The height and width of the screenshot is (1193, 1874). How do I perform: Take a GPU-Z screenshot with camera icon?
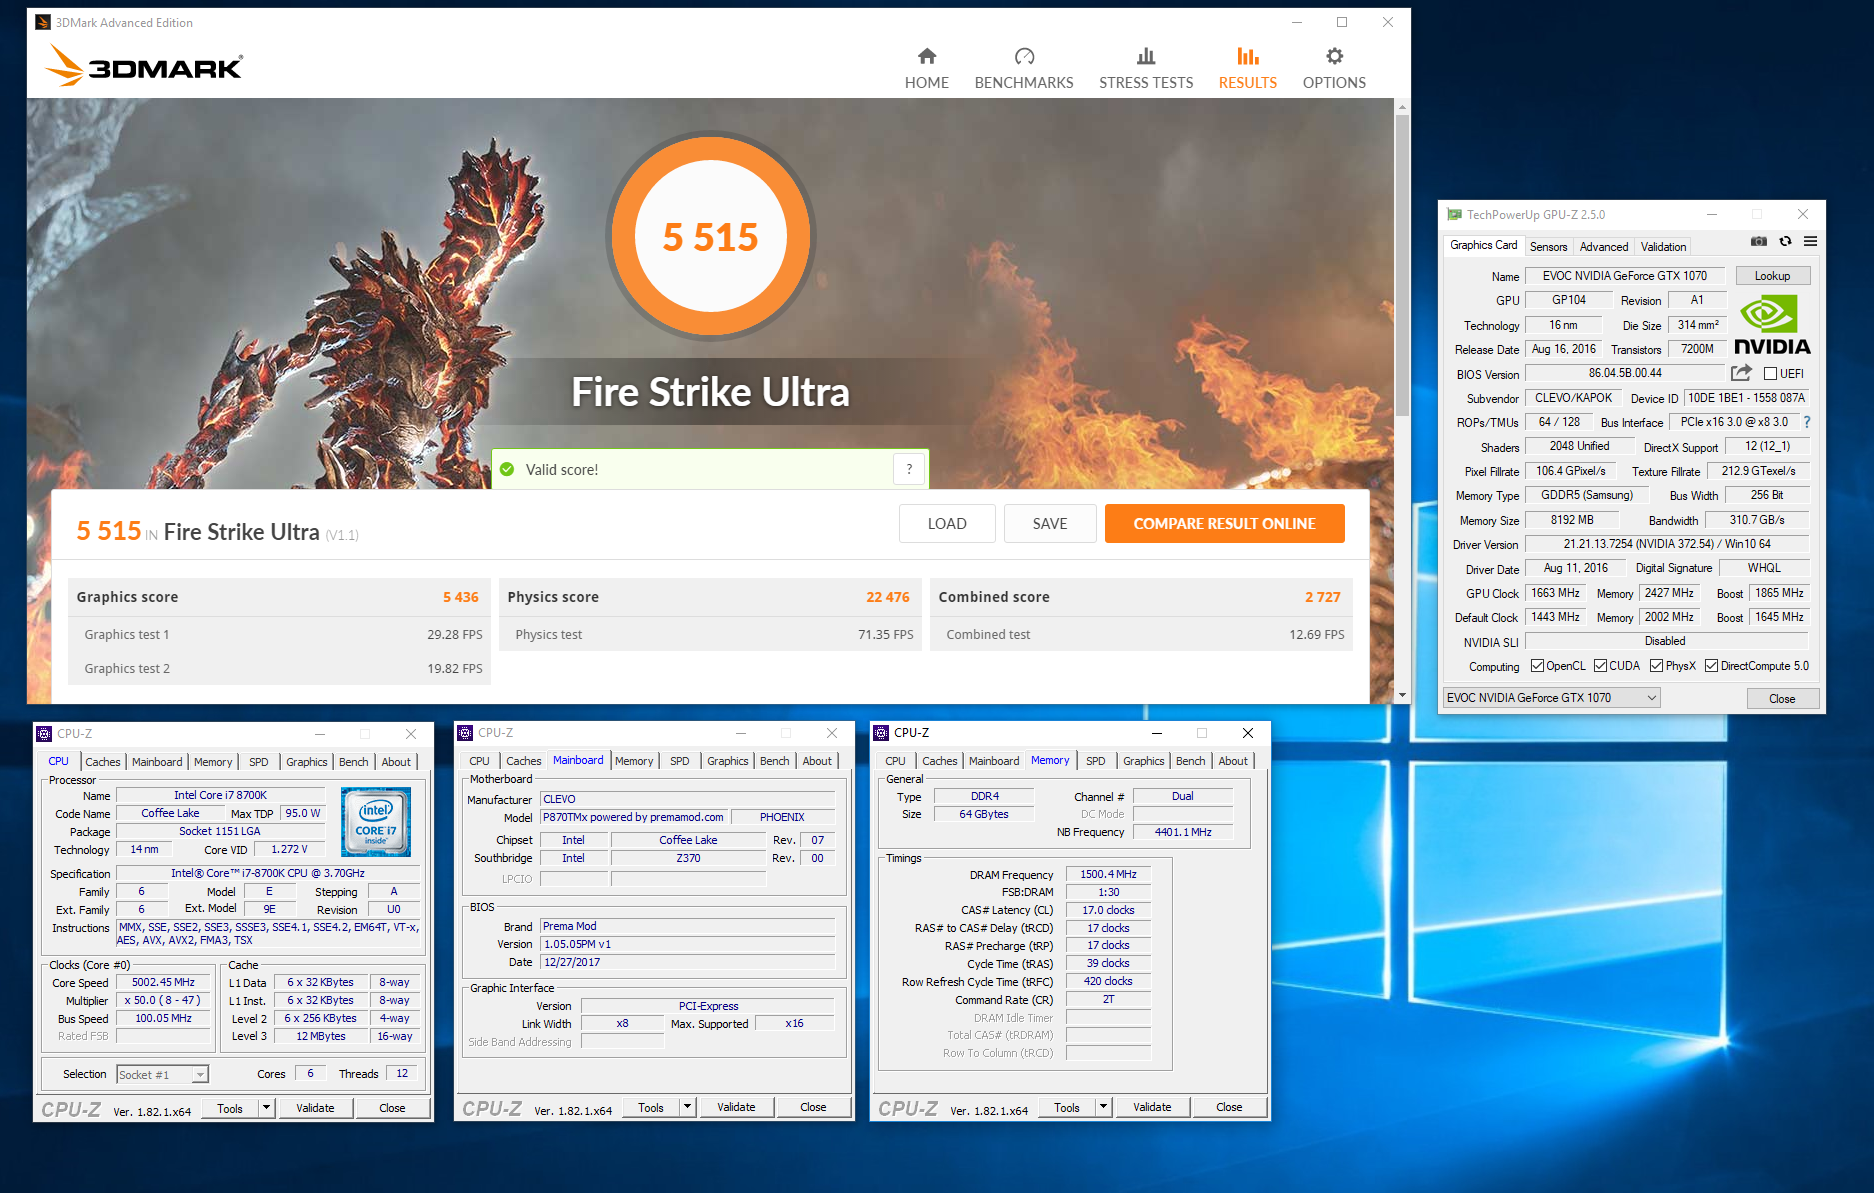pyautogui.click(x=1759, y=241)
